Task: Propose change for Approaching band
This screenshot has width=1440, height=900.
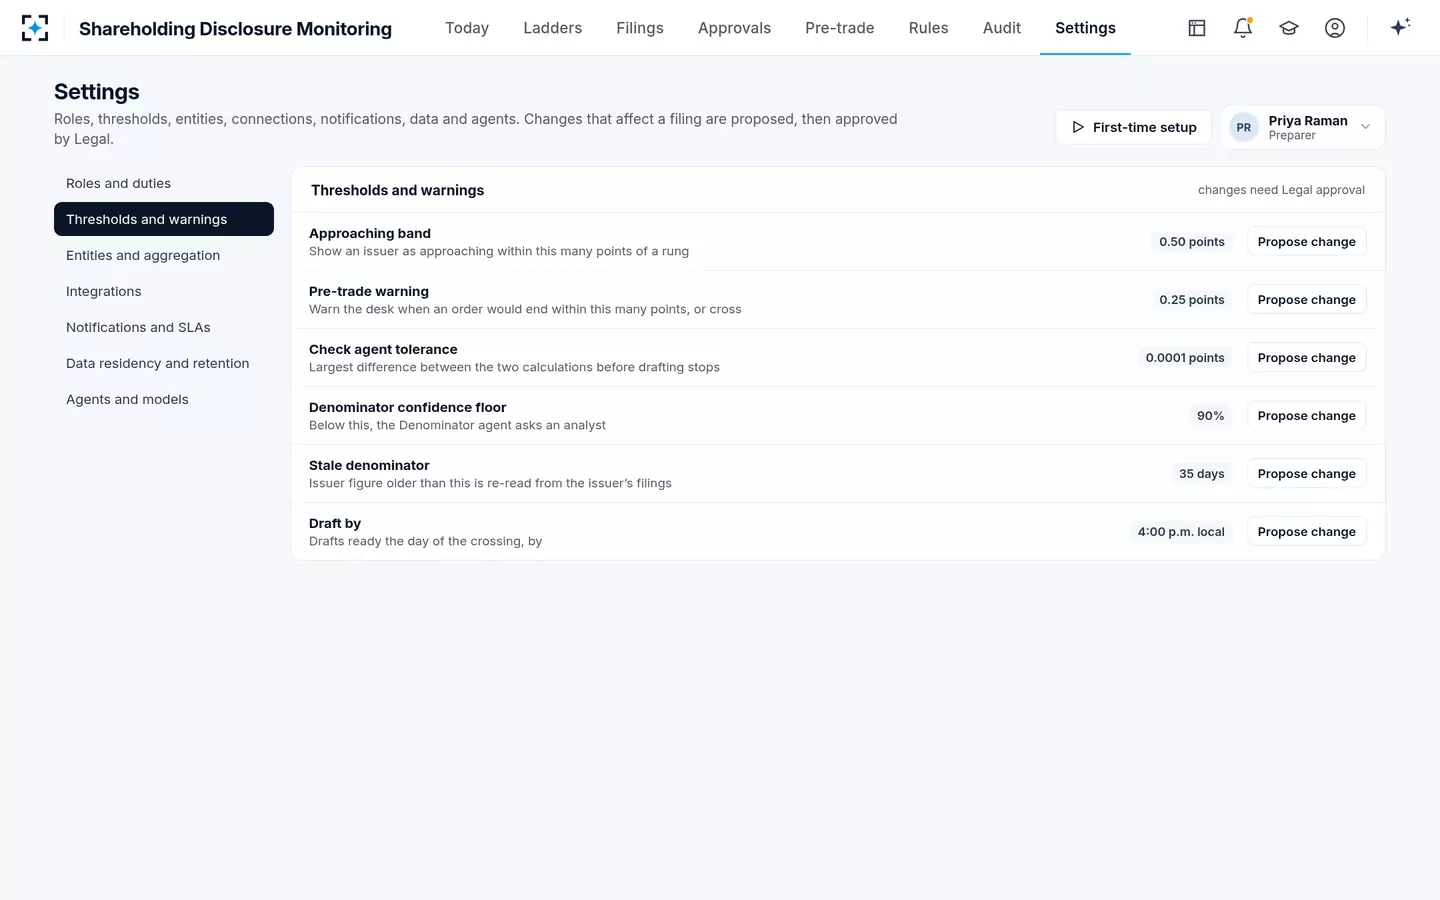Action: tap(1306, 242)
